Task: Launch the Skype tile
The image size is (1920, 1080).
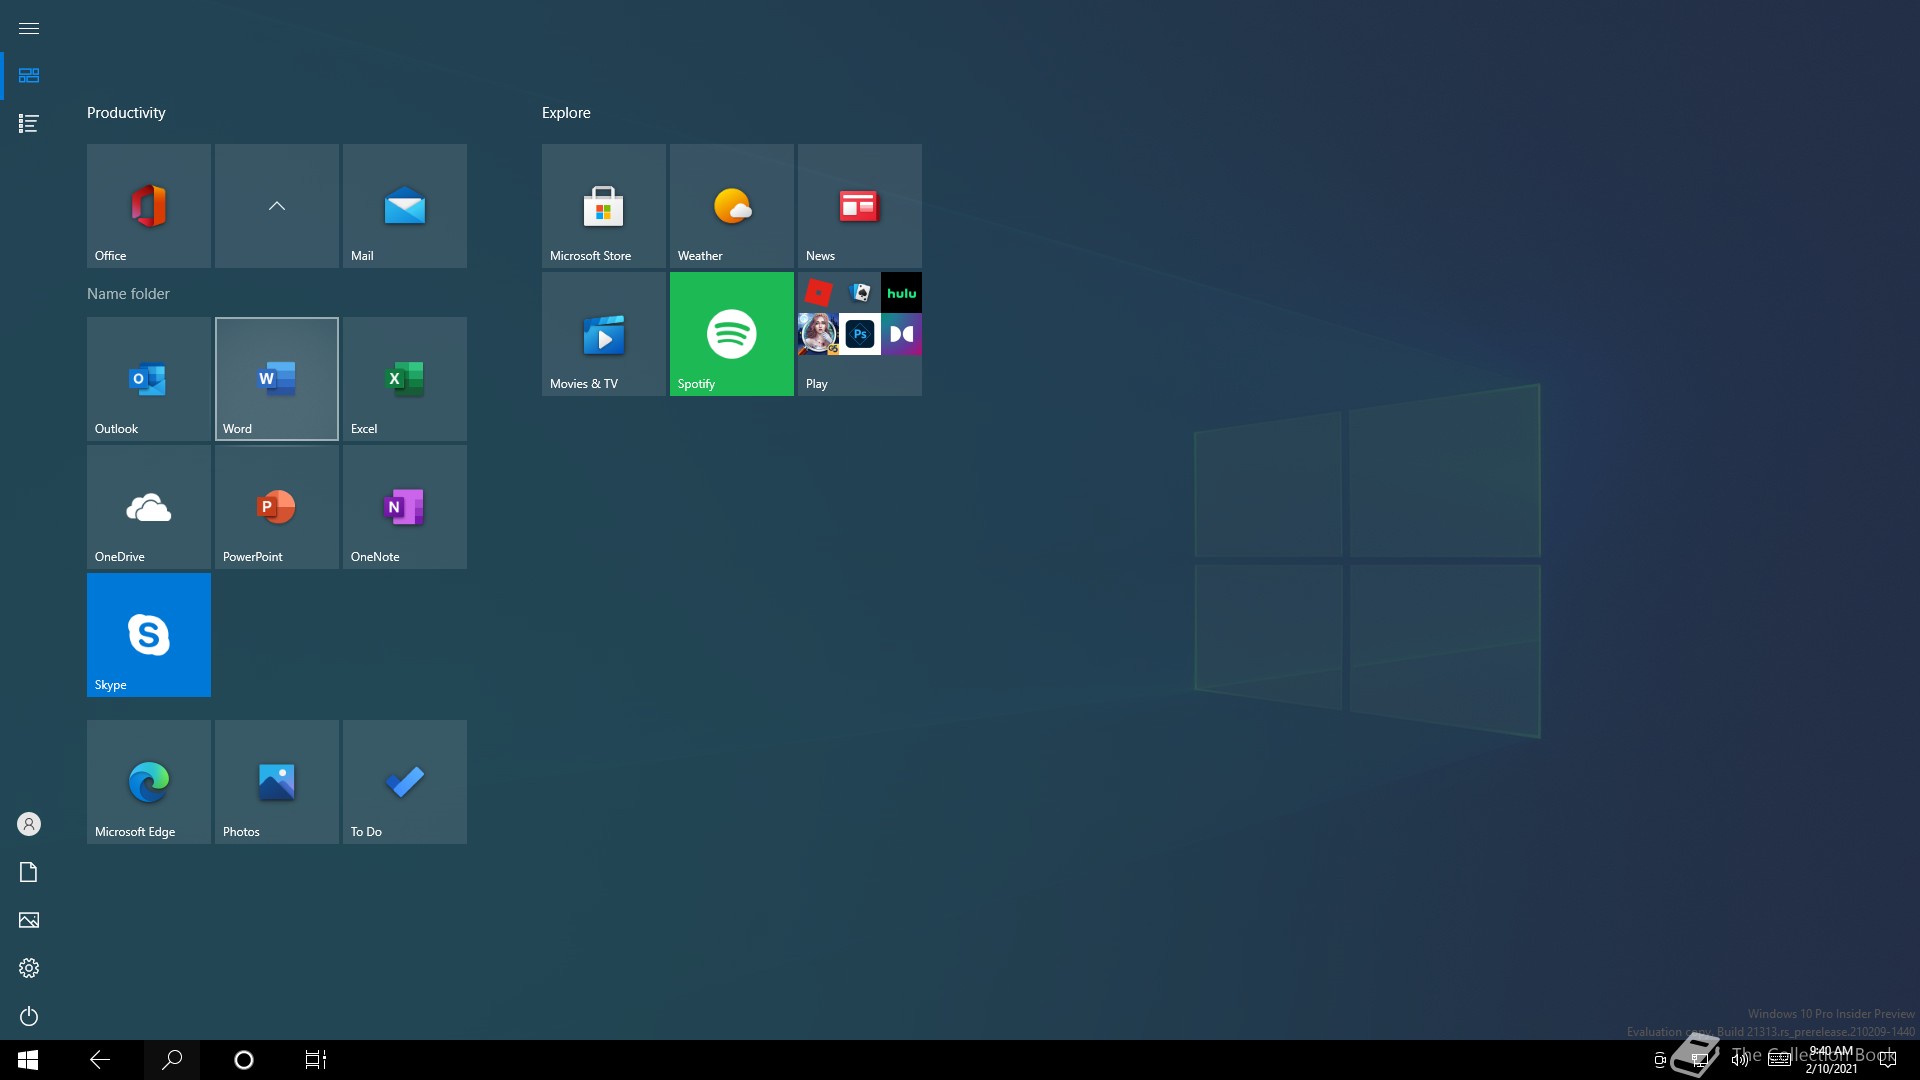Action: [x=149, y=635]
